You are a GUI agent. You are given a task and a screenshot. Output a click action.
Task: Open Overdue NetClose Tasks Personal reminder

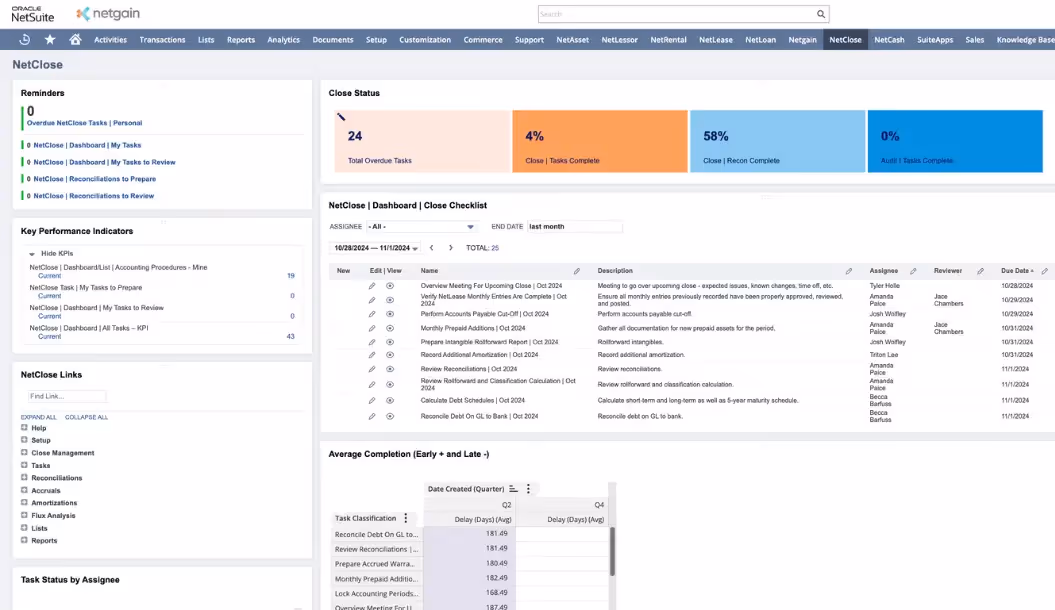(x=84, y=123)
